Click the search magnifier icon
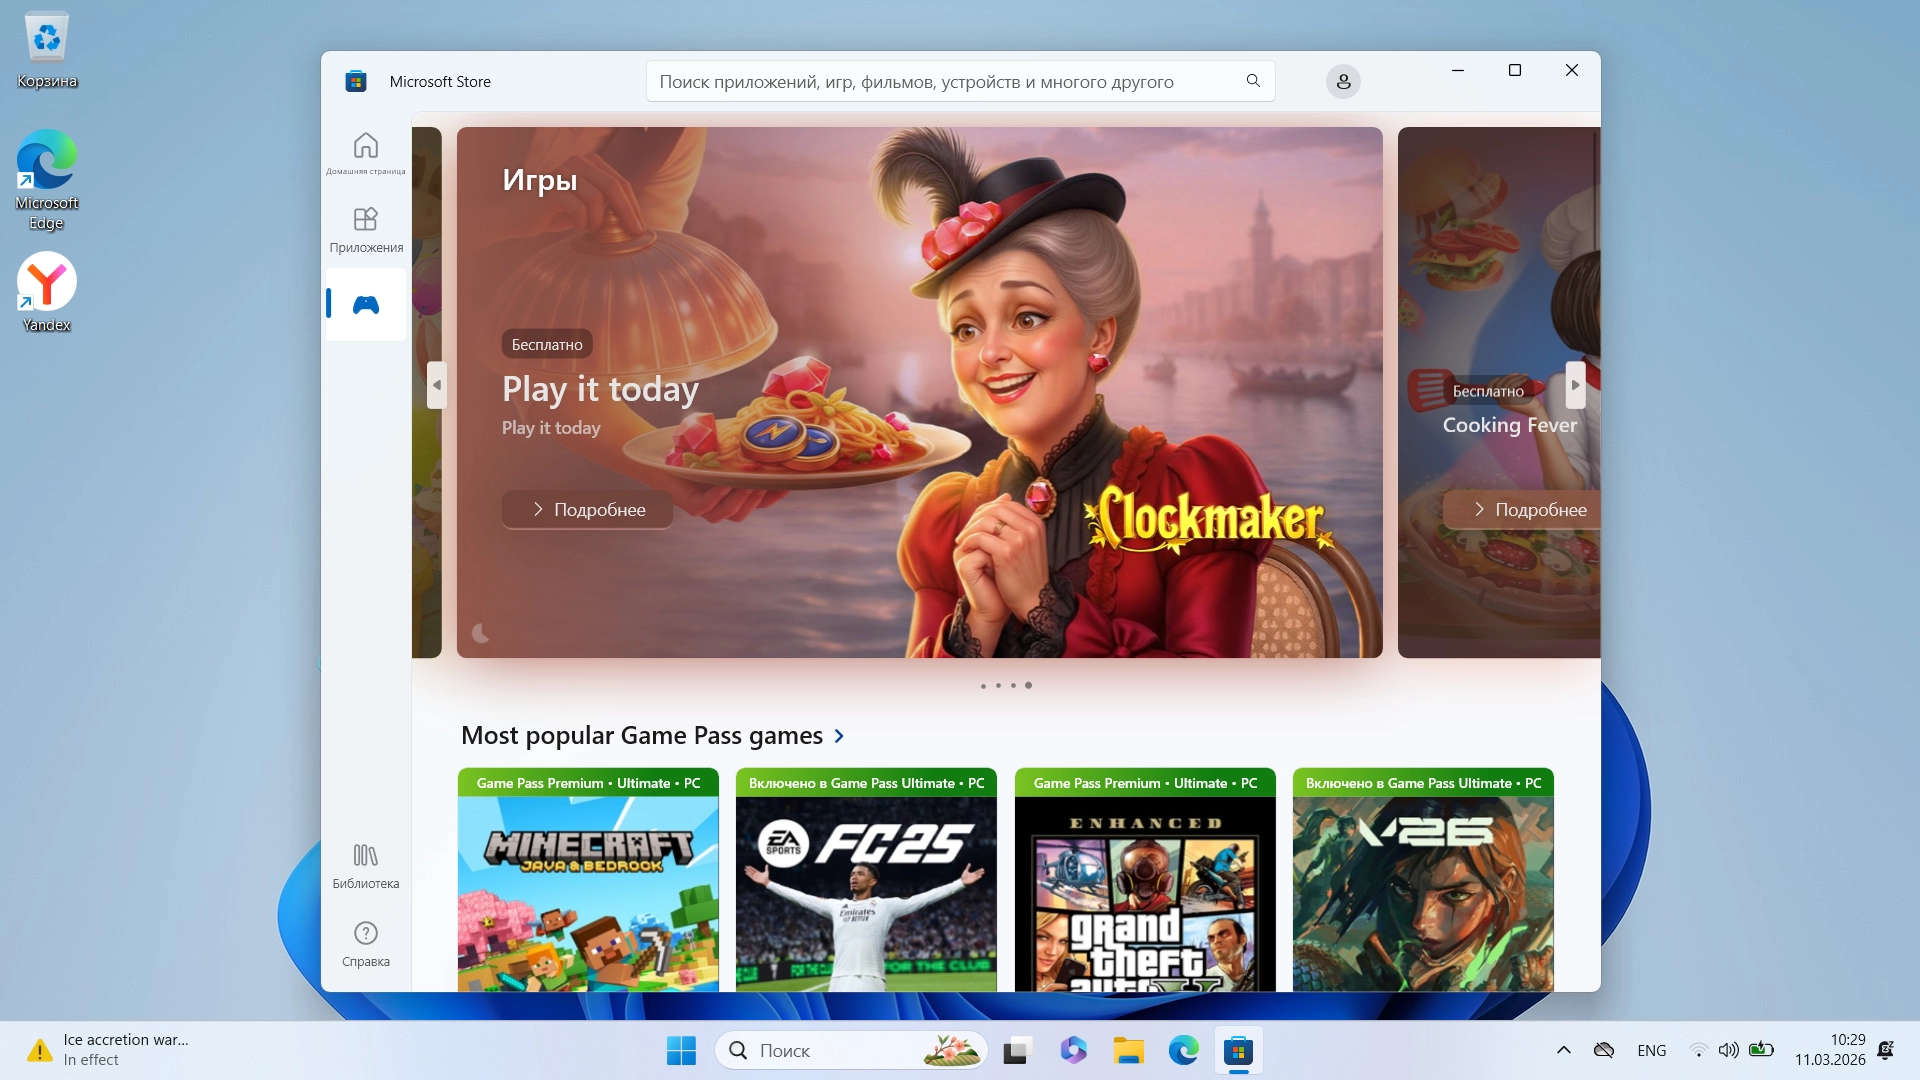Screen dimensions: 1920x1080 [1253, 81]
